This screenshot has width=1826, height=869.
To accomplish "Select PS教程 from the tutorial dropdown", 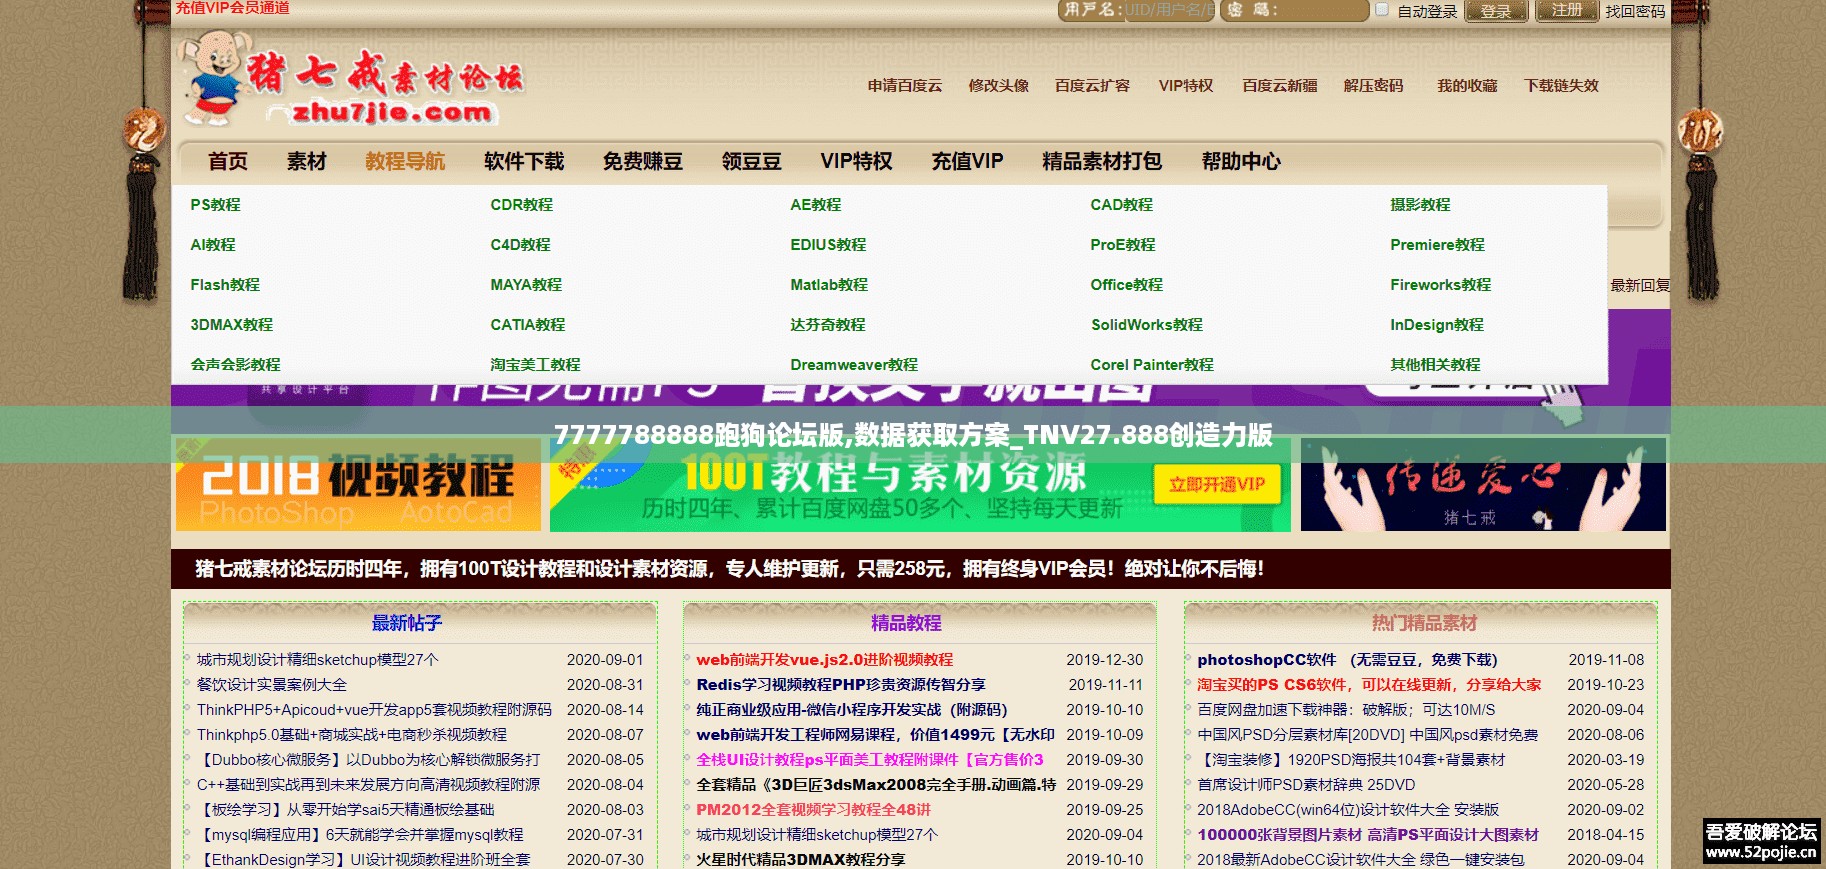I will (x=216, y=205).
